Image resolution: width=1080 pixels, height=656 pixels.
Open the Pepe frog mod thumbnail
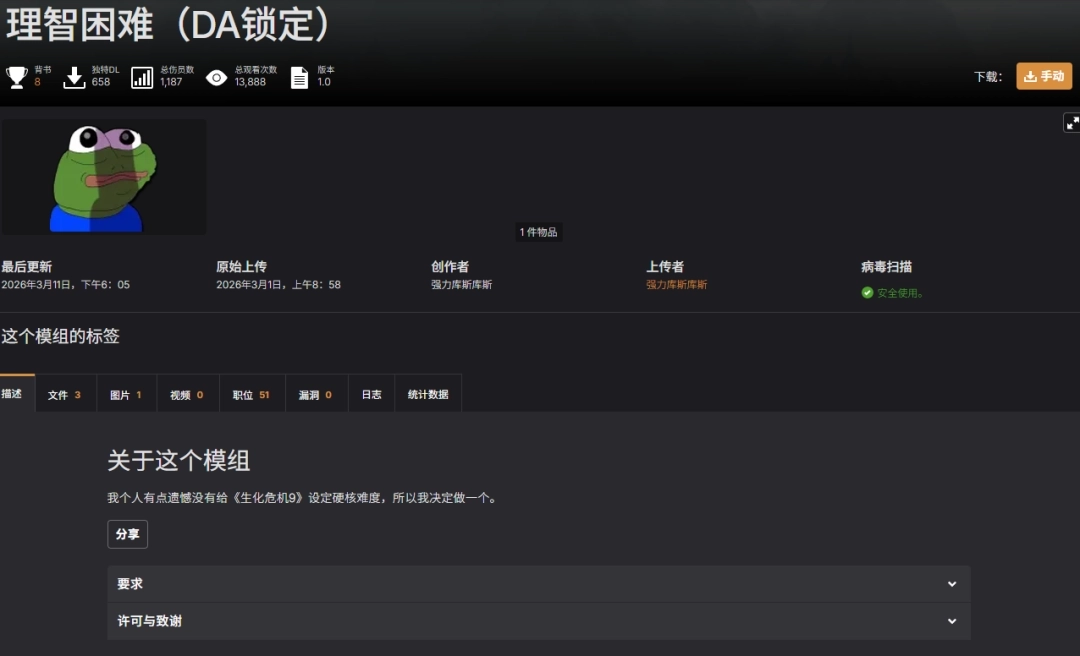click(104, 177)
